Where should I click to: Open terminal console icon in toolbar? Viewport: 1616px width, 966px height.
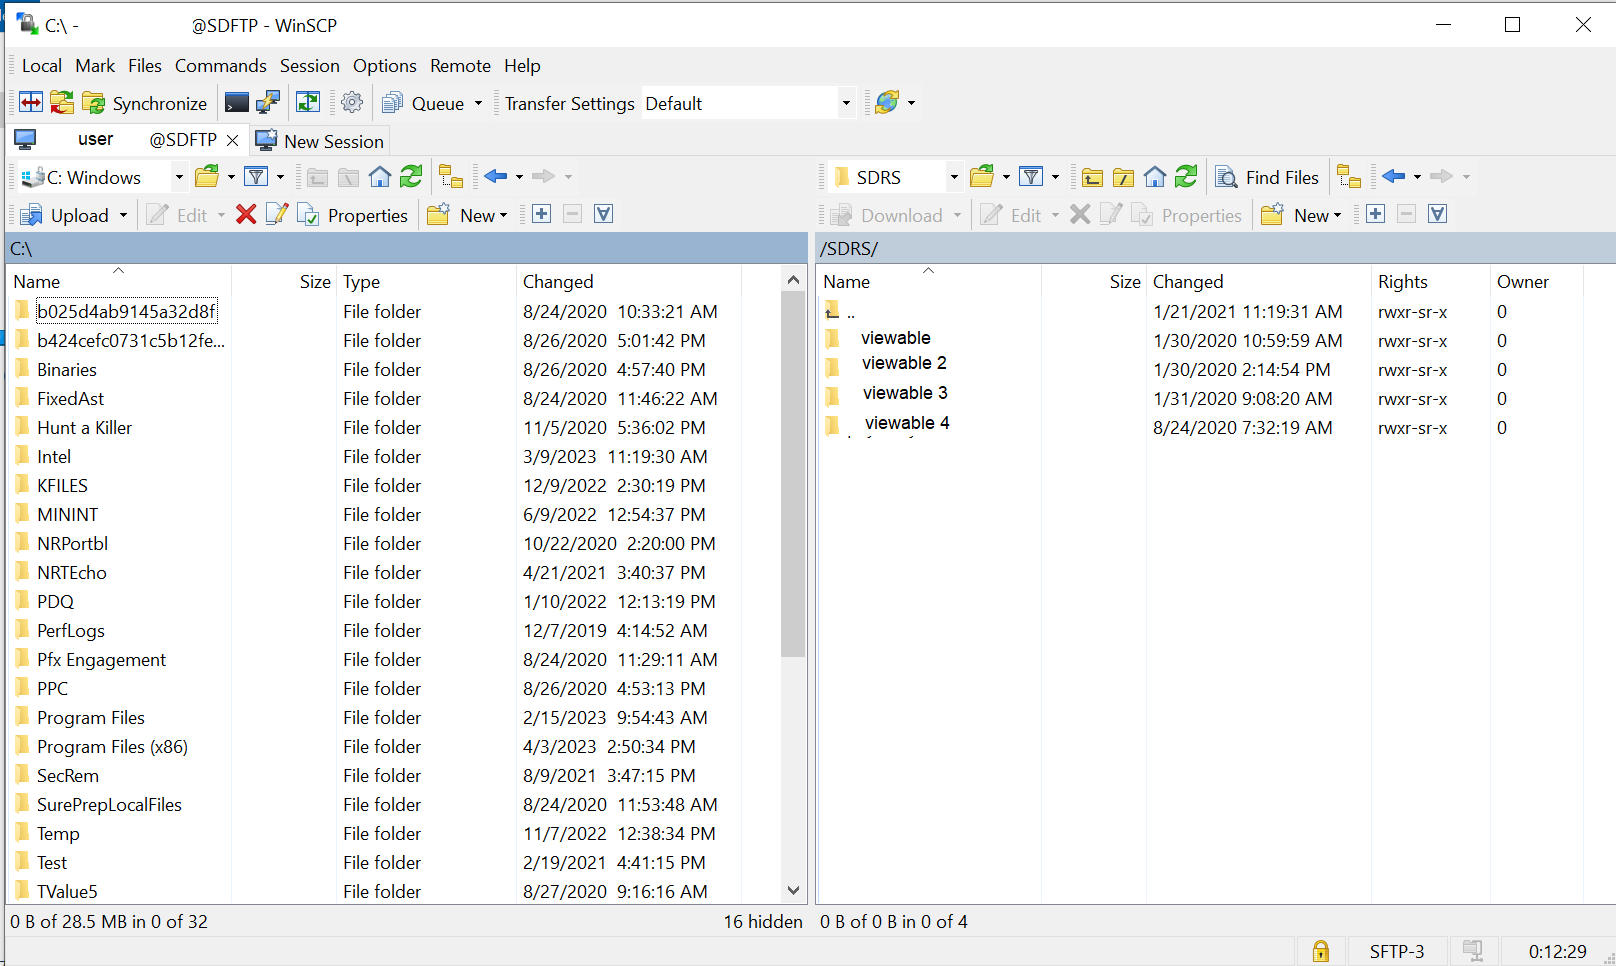coord(237,103)
